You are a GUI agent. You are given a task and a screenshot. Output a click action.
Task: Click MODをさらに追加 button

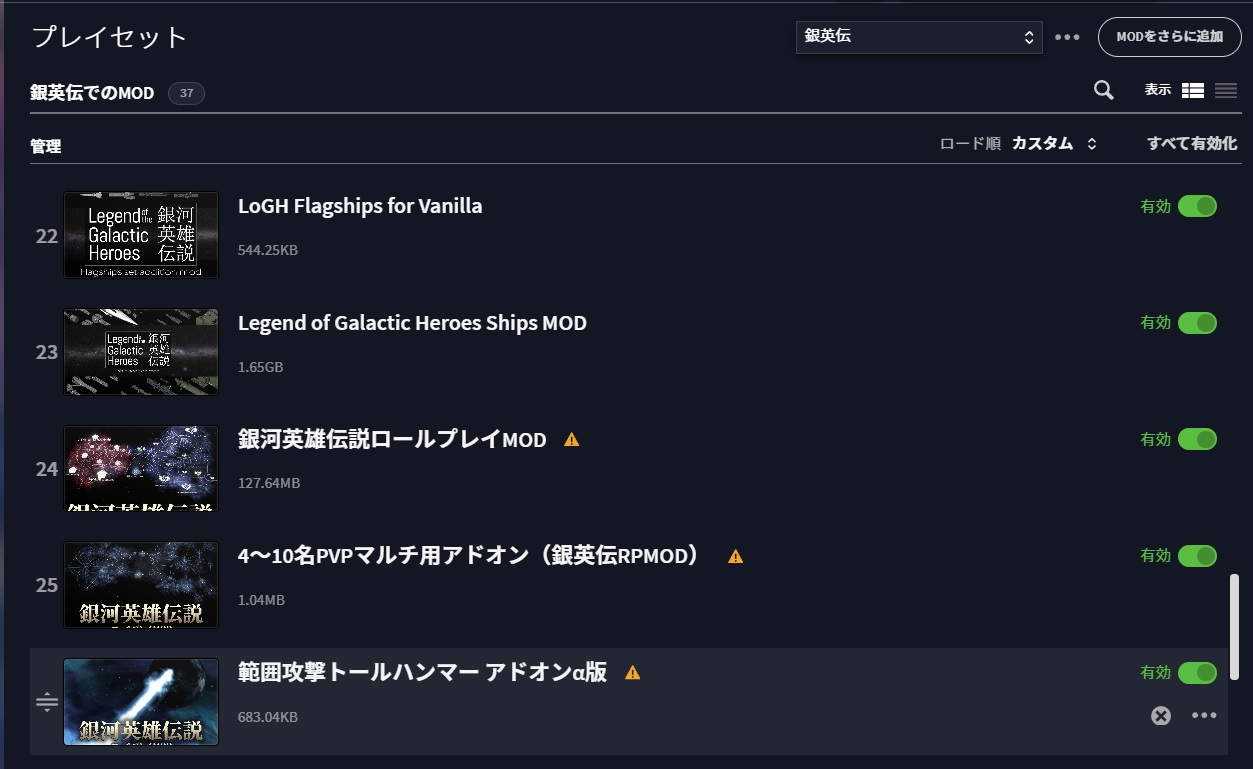pyautogui.click(x=1169, y=37)
